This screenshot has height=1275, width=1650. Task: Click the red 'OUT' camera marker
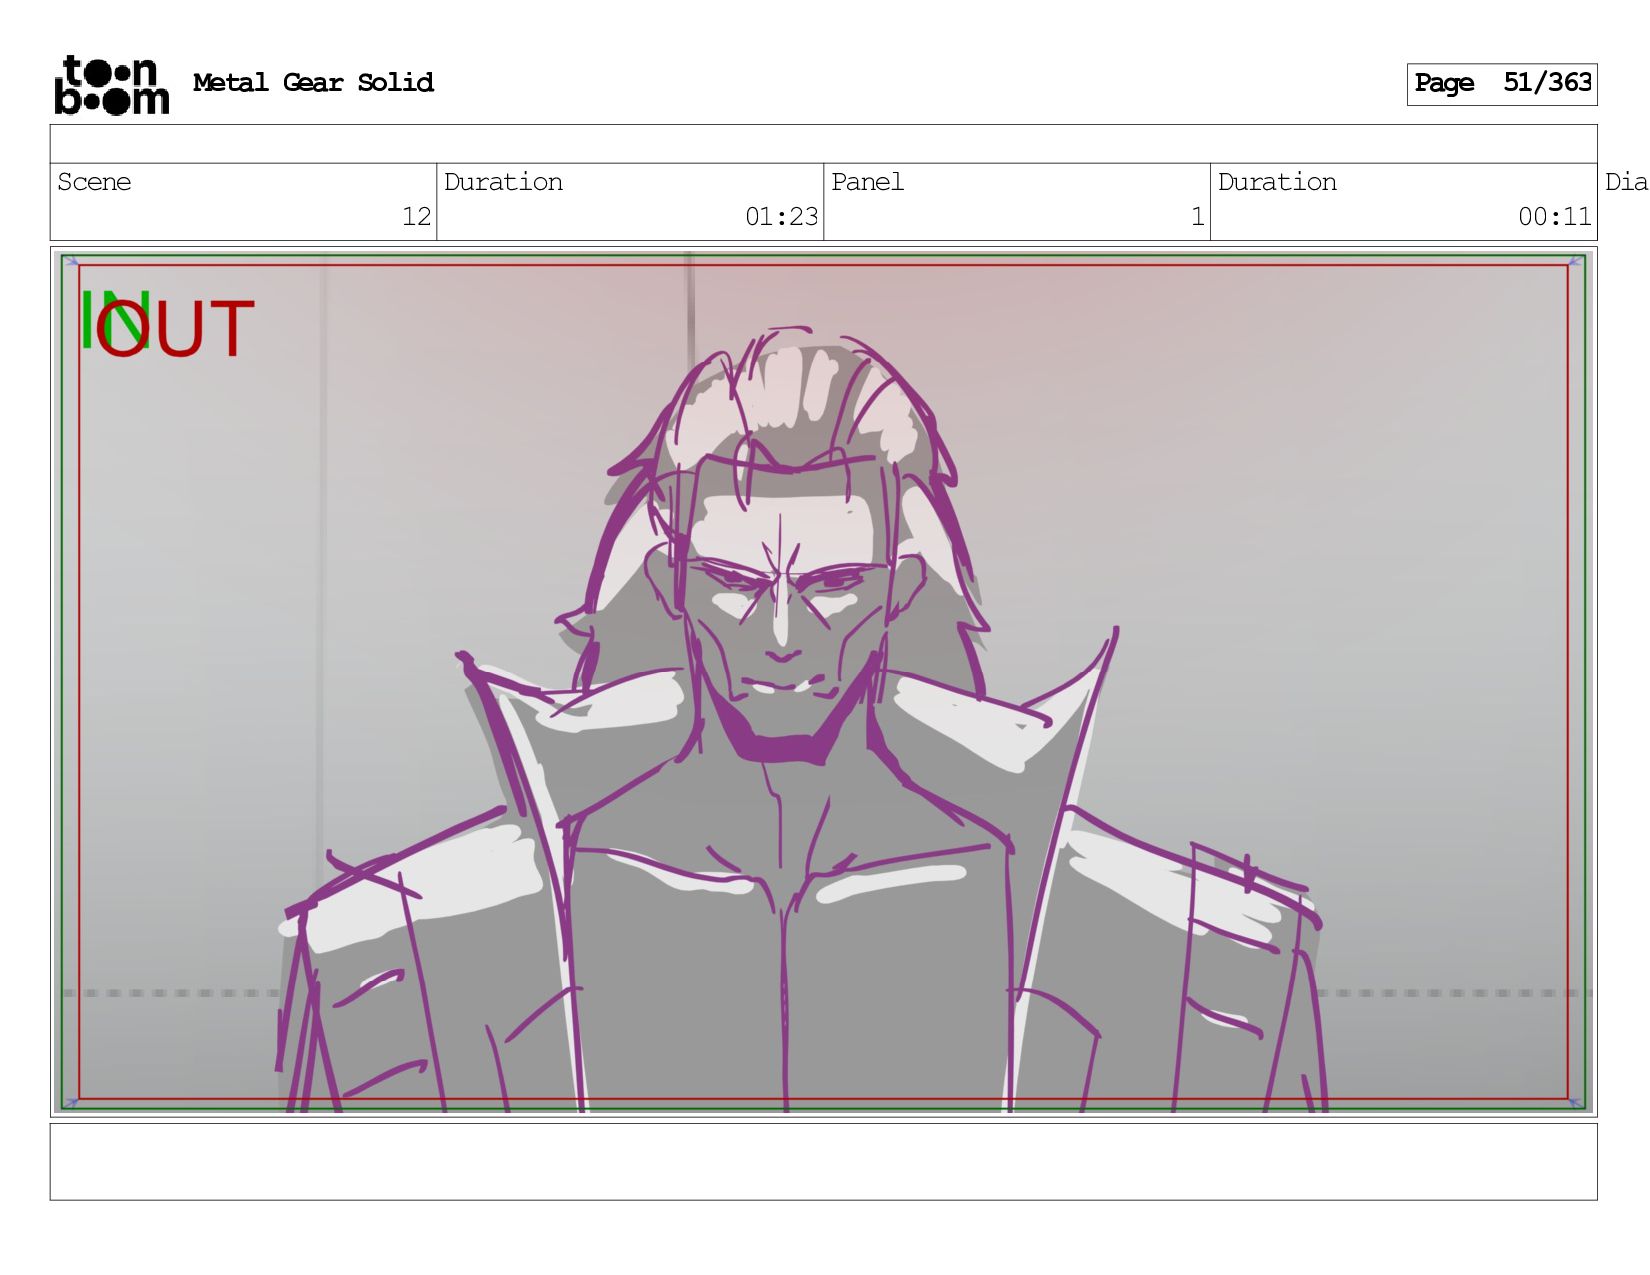coord(176,329)
